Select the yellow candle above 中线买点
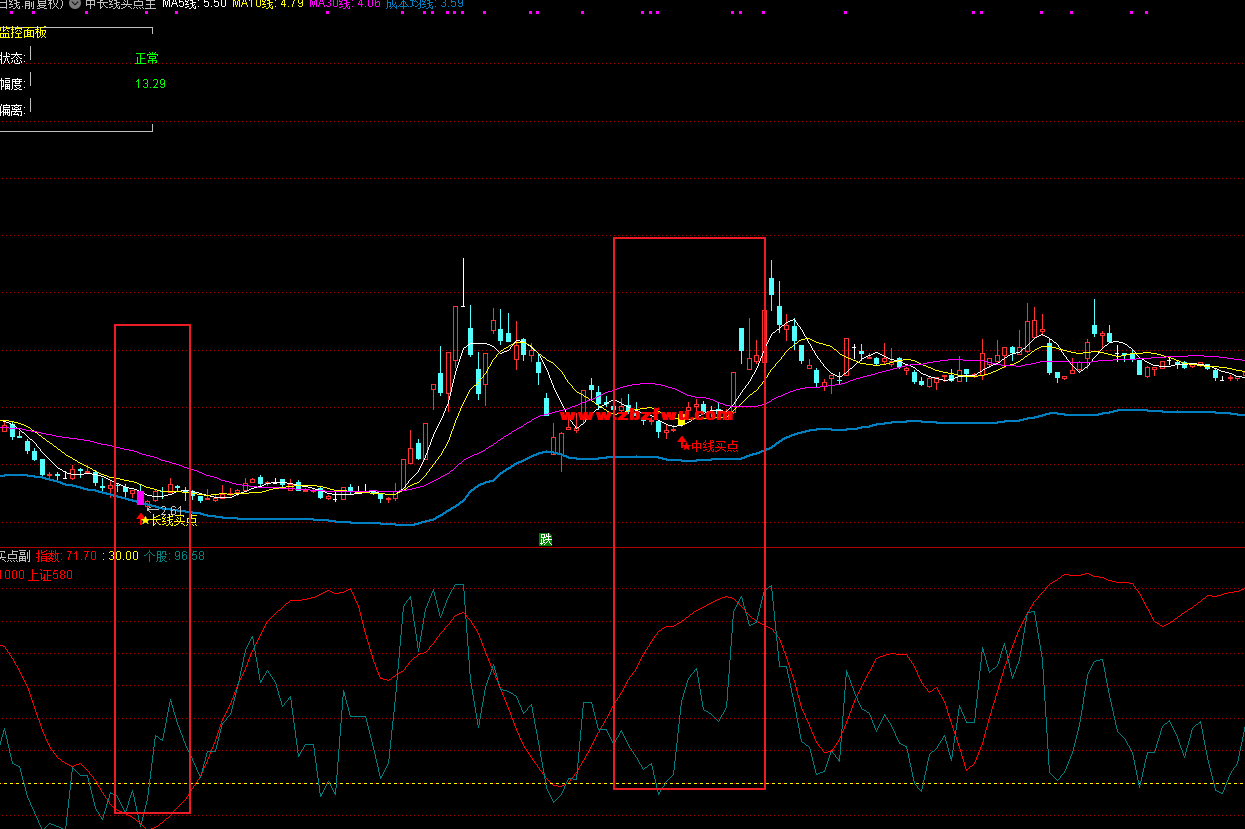The image size is (1245, 829). (681, 422)
